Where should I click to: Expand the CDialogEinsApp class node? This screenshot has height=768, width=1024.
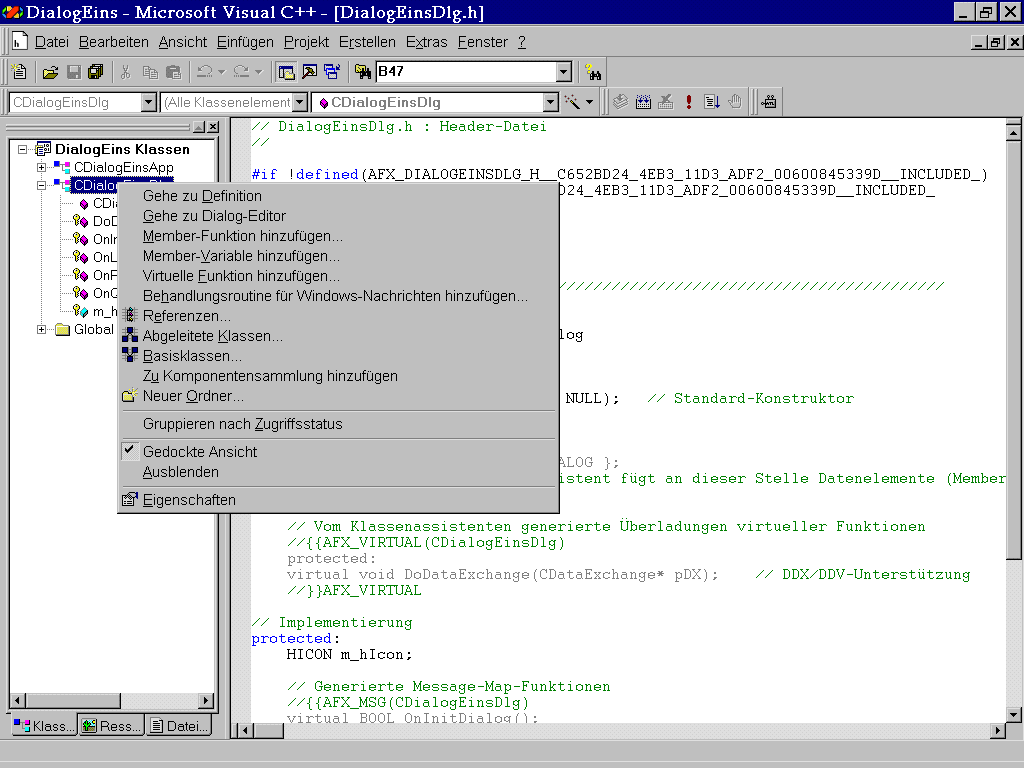pos(41,168)
